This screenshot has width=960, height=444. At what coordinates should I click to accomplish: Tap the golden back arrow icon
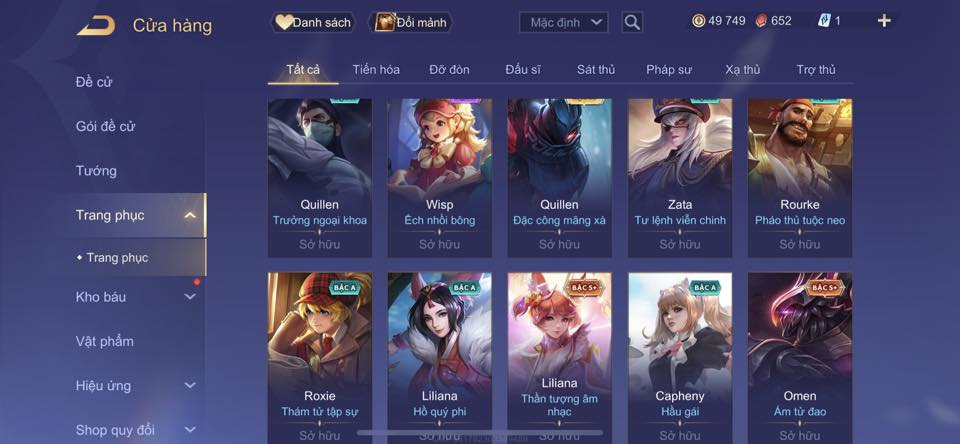pos(96,25)
